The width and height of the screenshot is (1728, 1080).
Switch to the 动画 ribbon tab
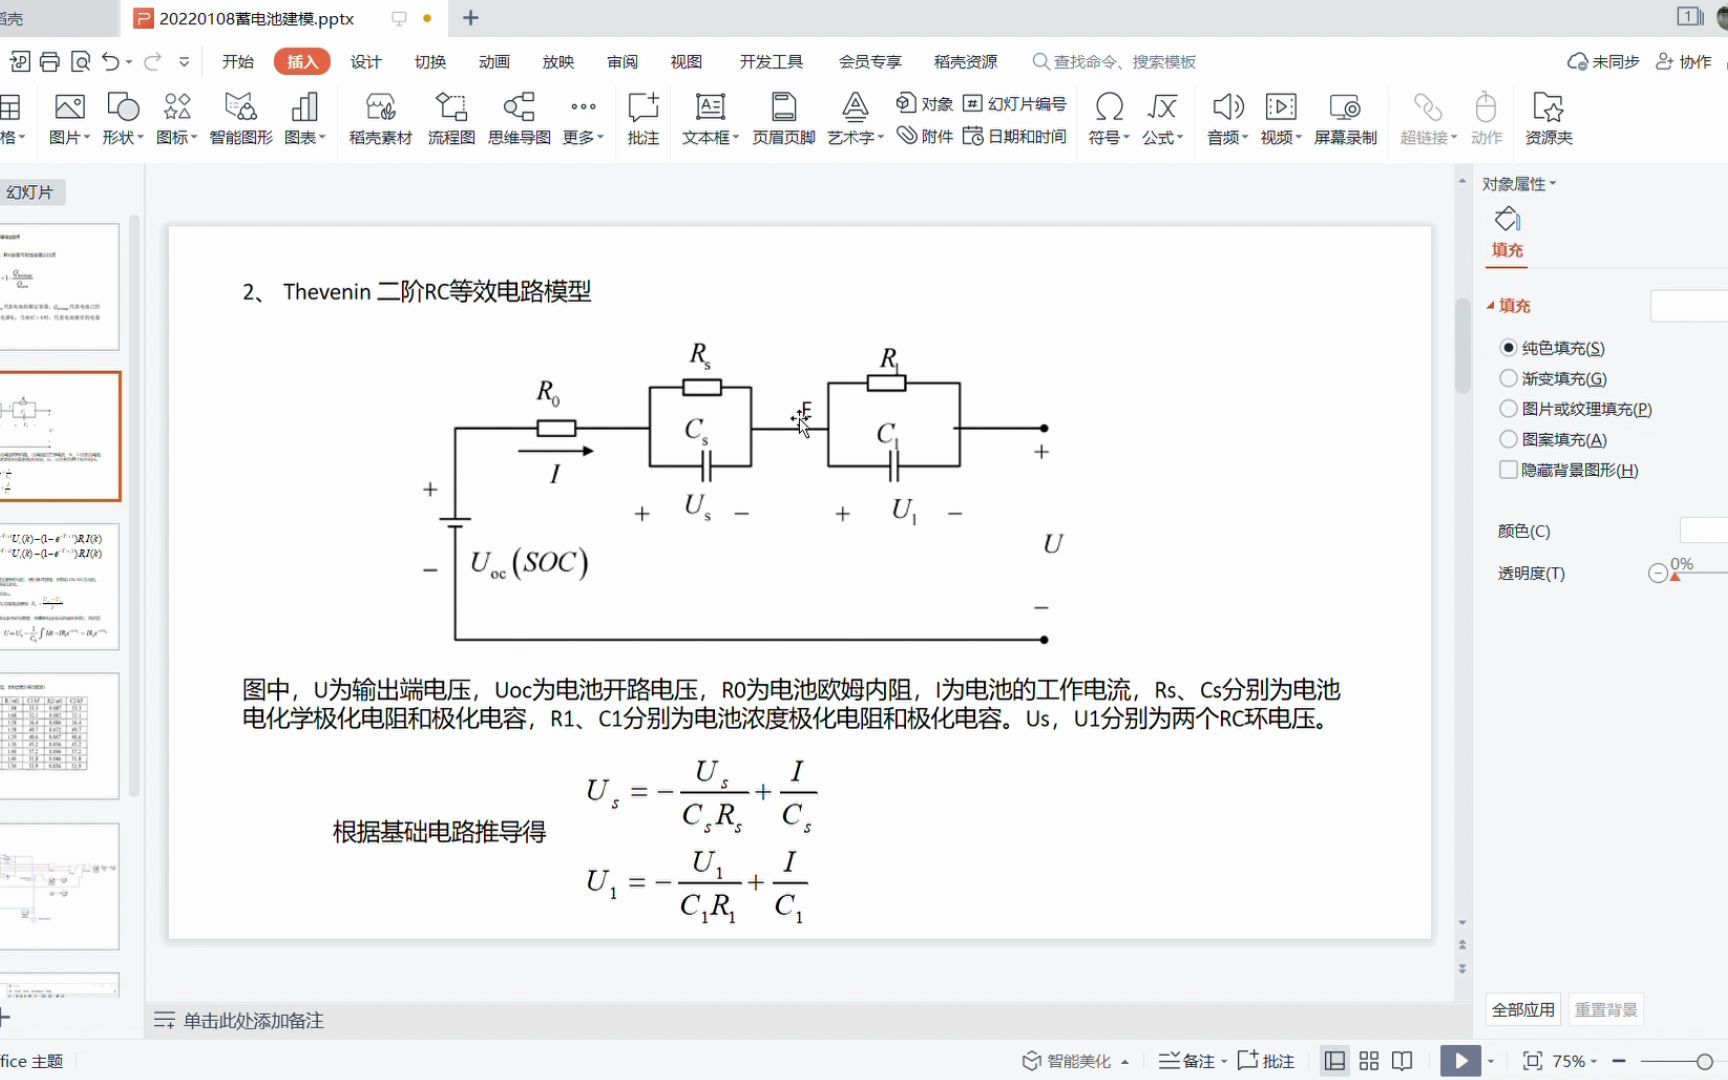click(493, 61)
